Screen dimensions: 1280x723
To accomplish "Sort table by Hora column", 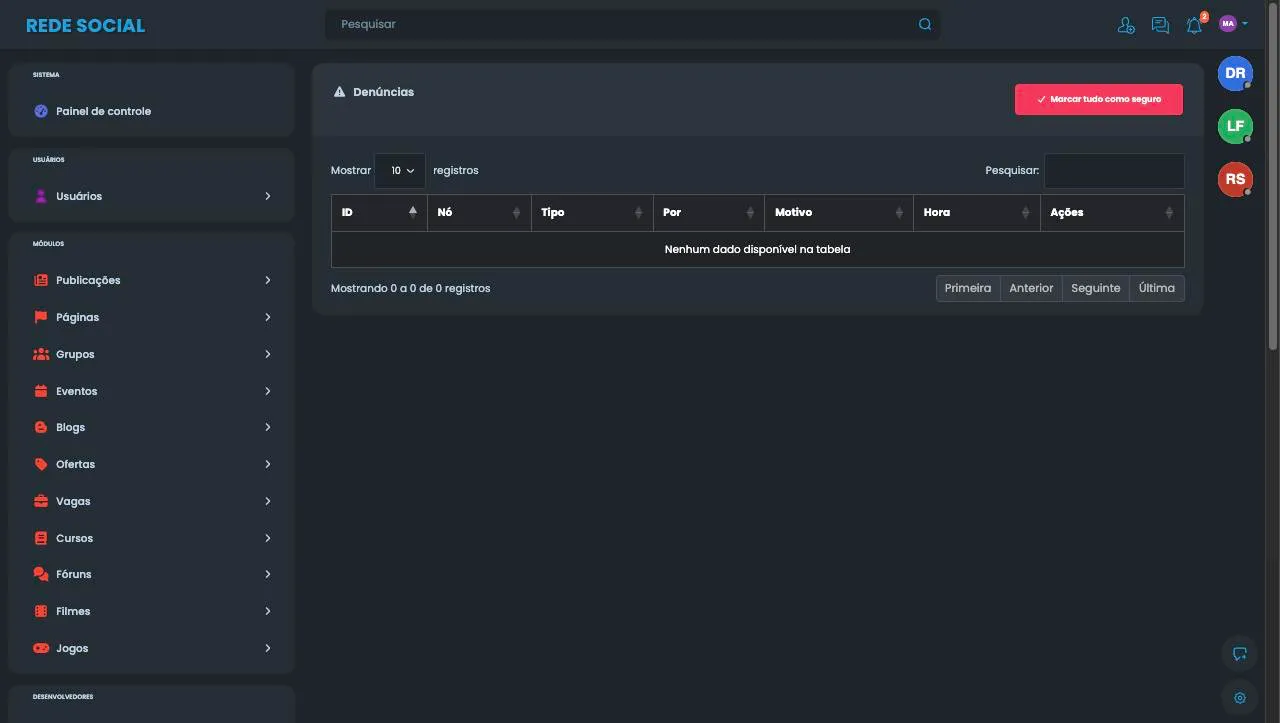I will coord(976,213).
